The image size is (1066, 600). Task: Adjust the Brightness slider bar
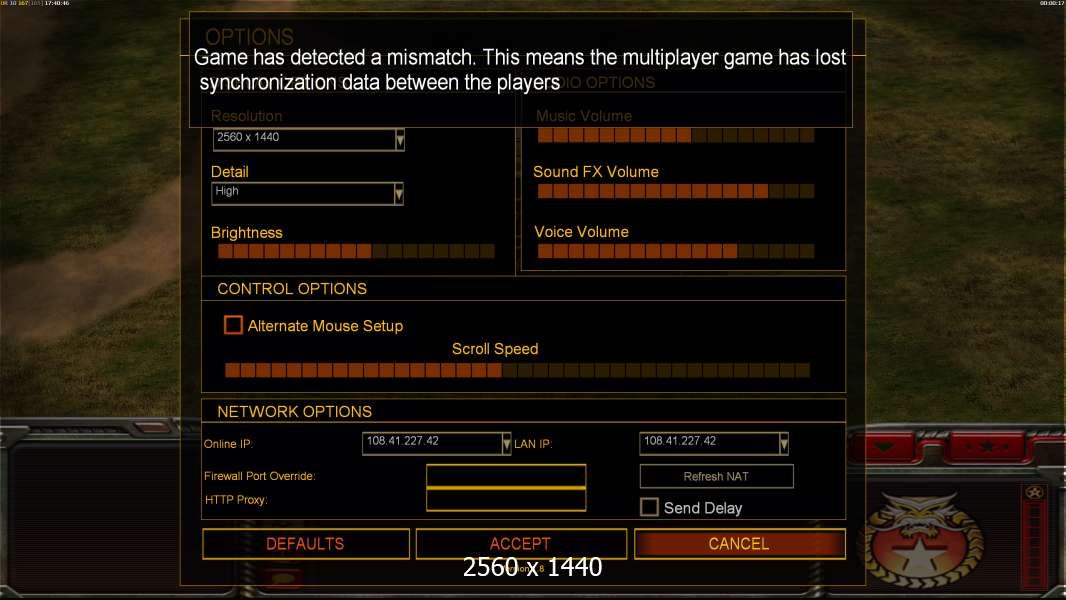356,251
